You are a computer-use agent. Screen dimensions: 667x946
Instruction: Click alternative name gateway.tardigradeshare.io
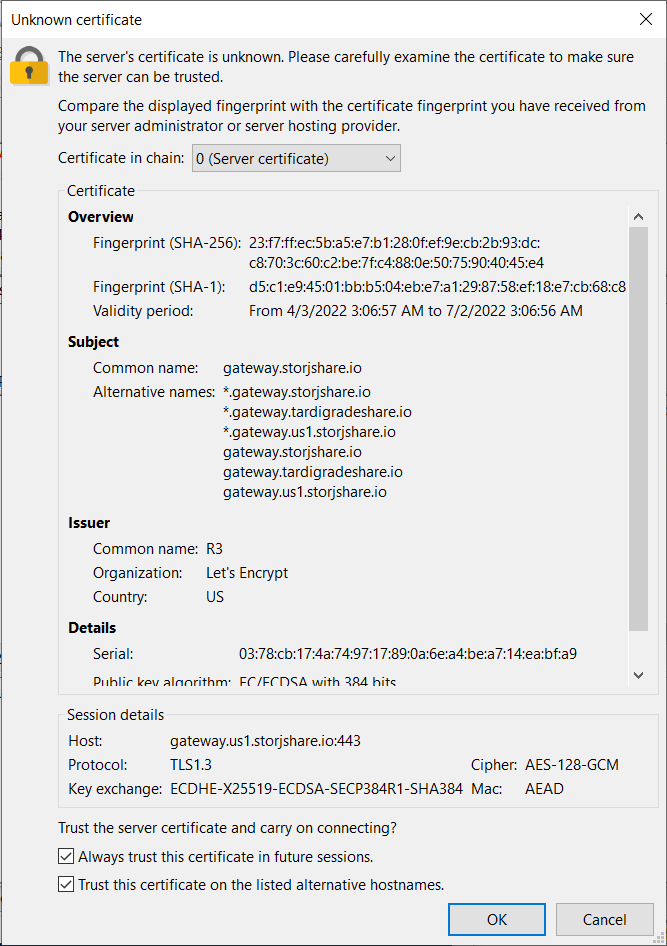coord(313,472)
